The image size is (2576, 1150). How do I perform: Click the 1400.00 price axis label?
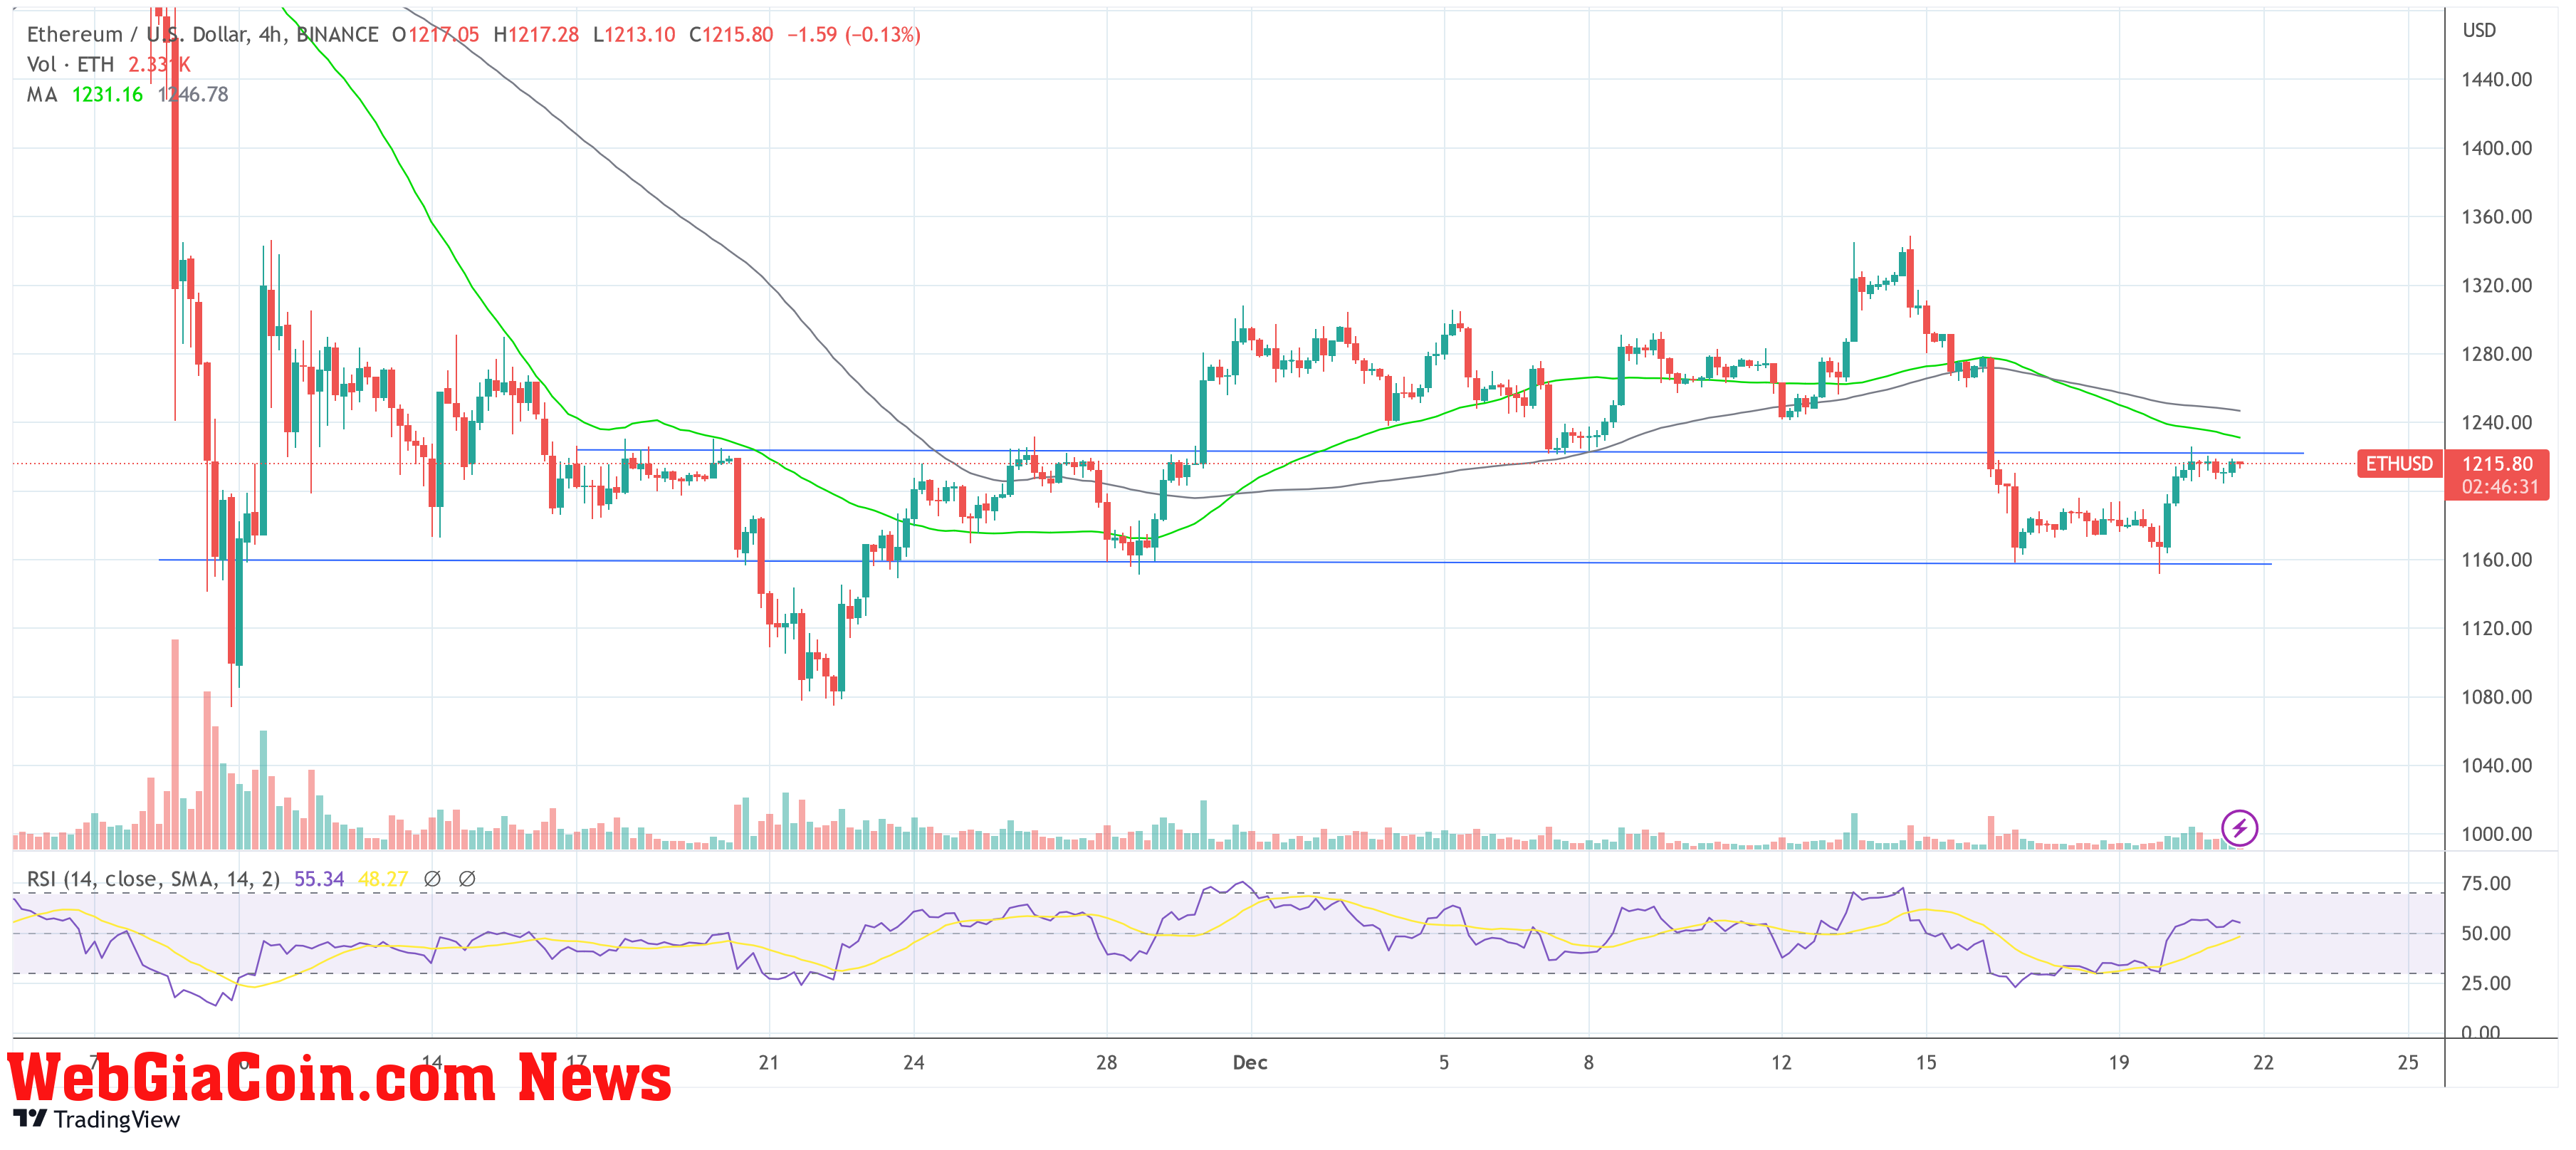[2496, 148]
